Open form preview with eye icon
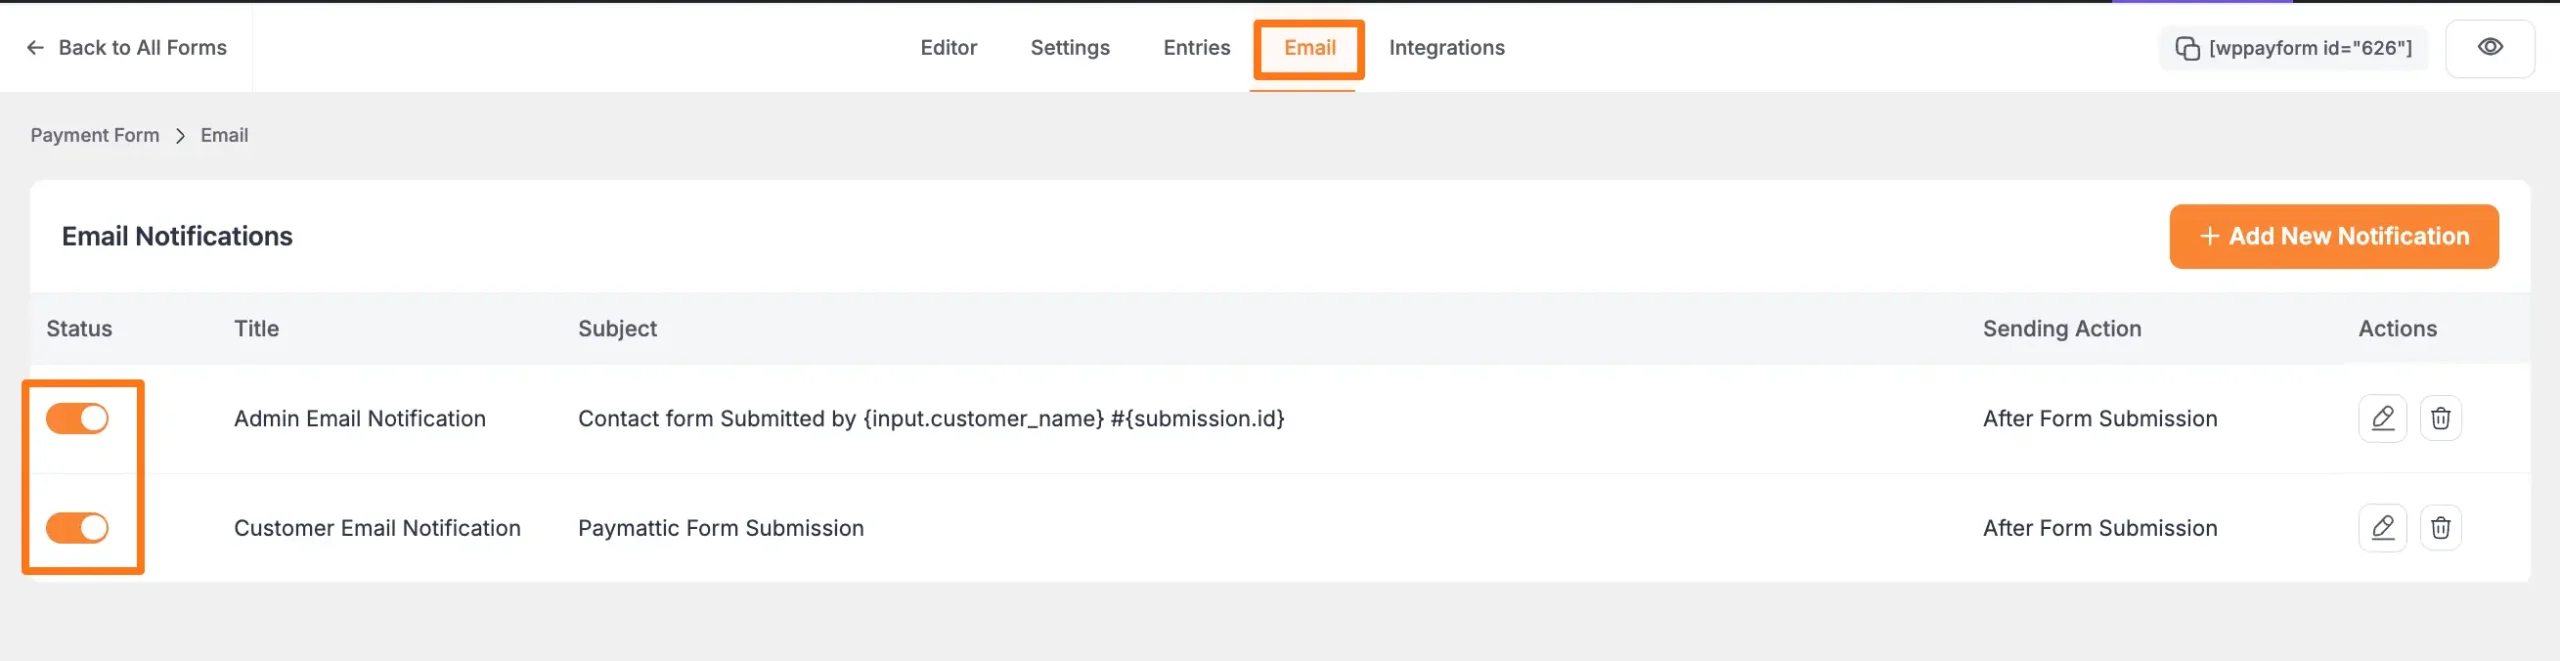2560x661 pixels. click(x=2489, y=47)
